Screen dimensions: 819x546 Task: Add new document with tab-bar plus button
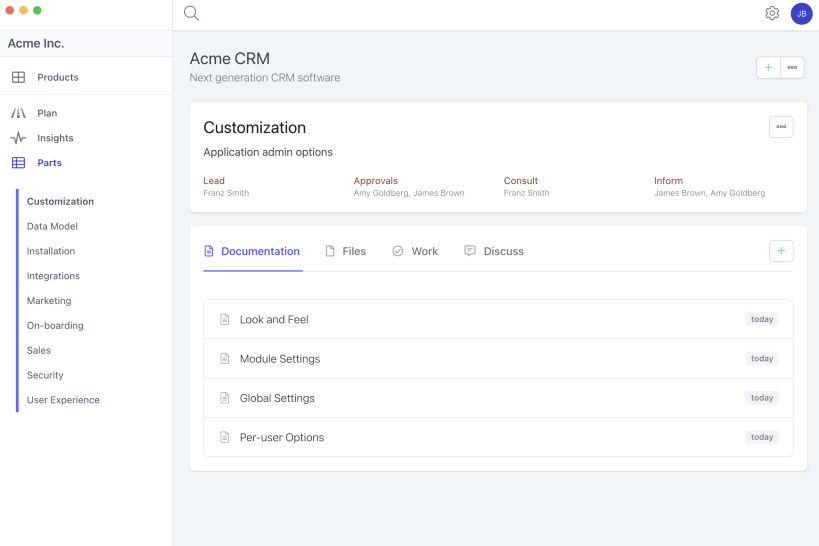(x=781, y=251)
